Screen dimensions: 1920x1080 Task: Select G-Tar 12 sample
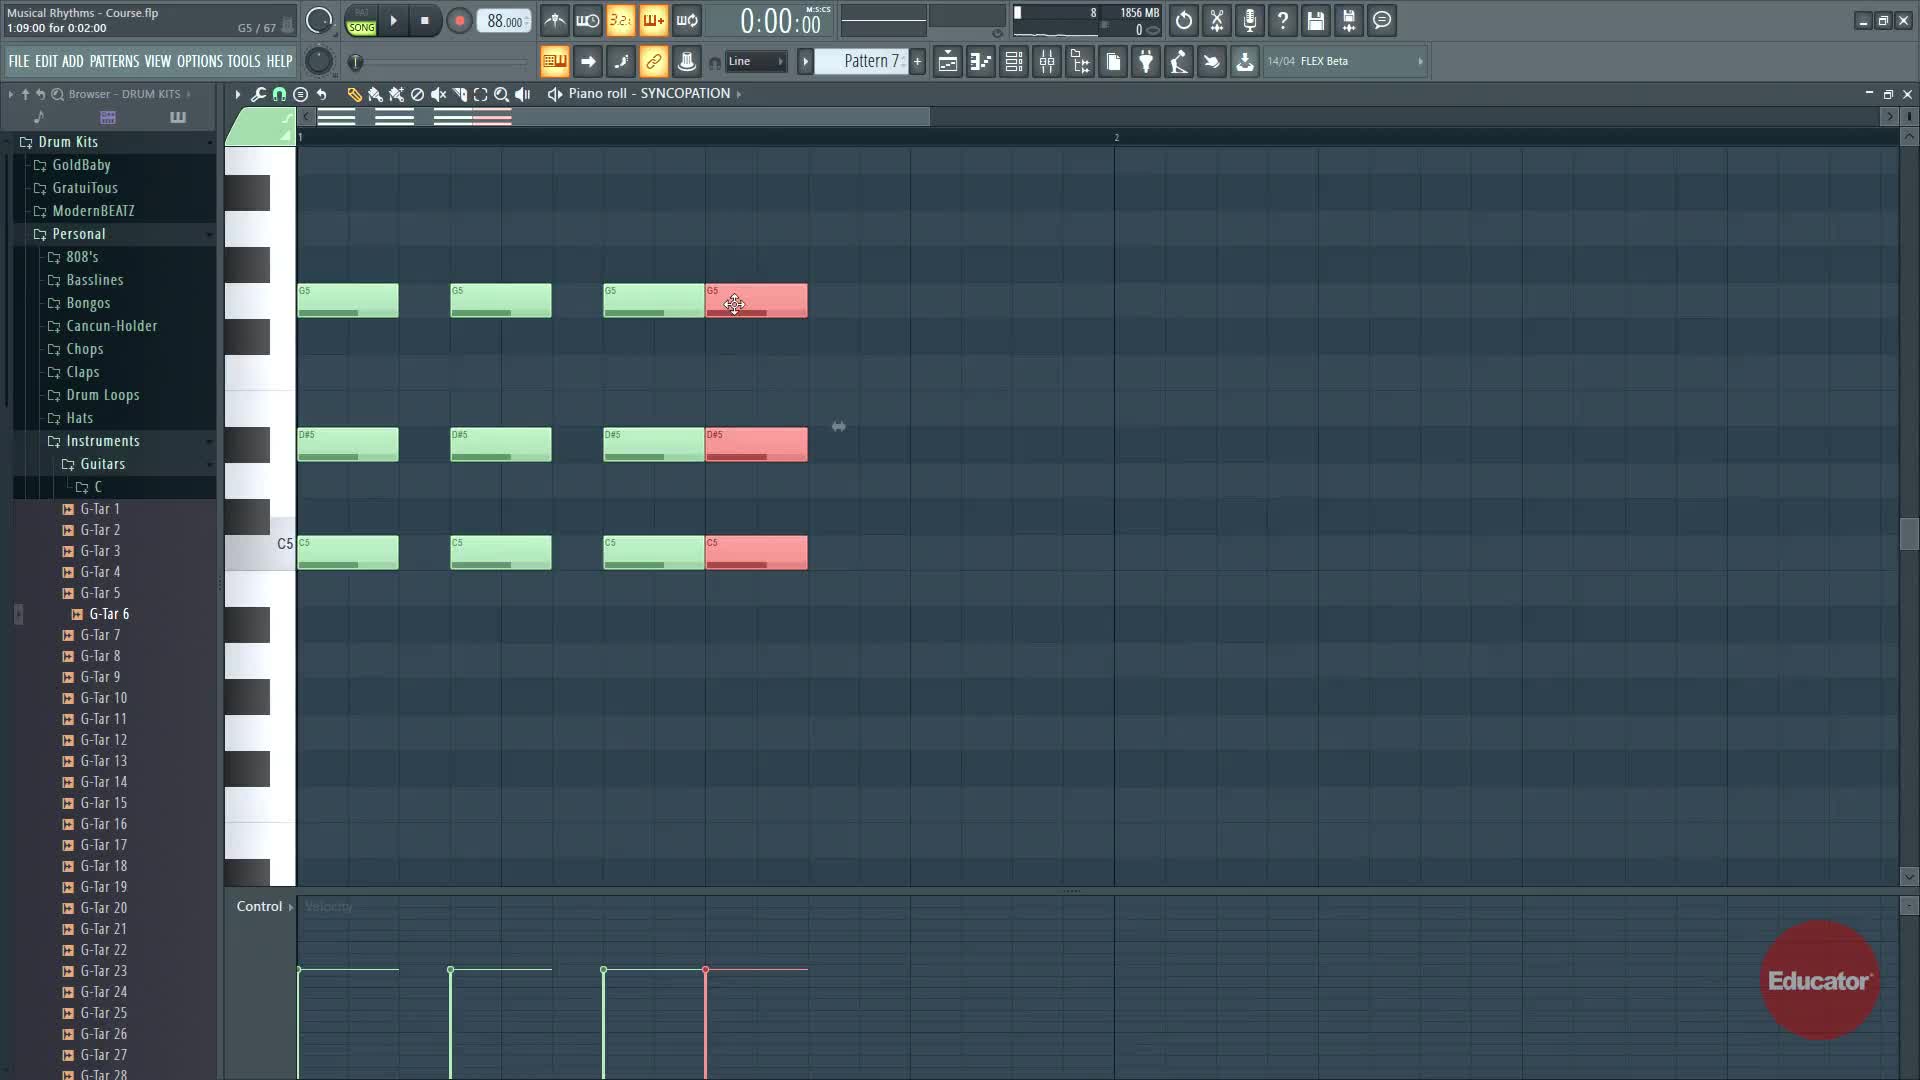tap(103, 740)
